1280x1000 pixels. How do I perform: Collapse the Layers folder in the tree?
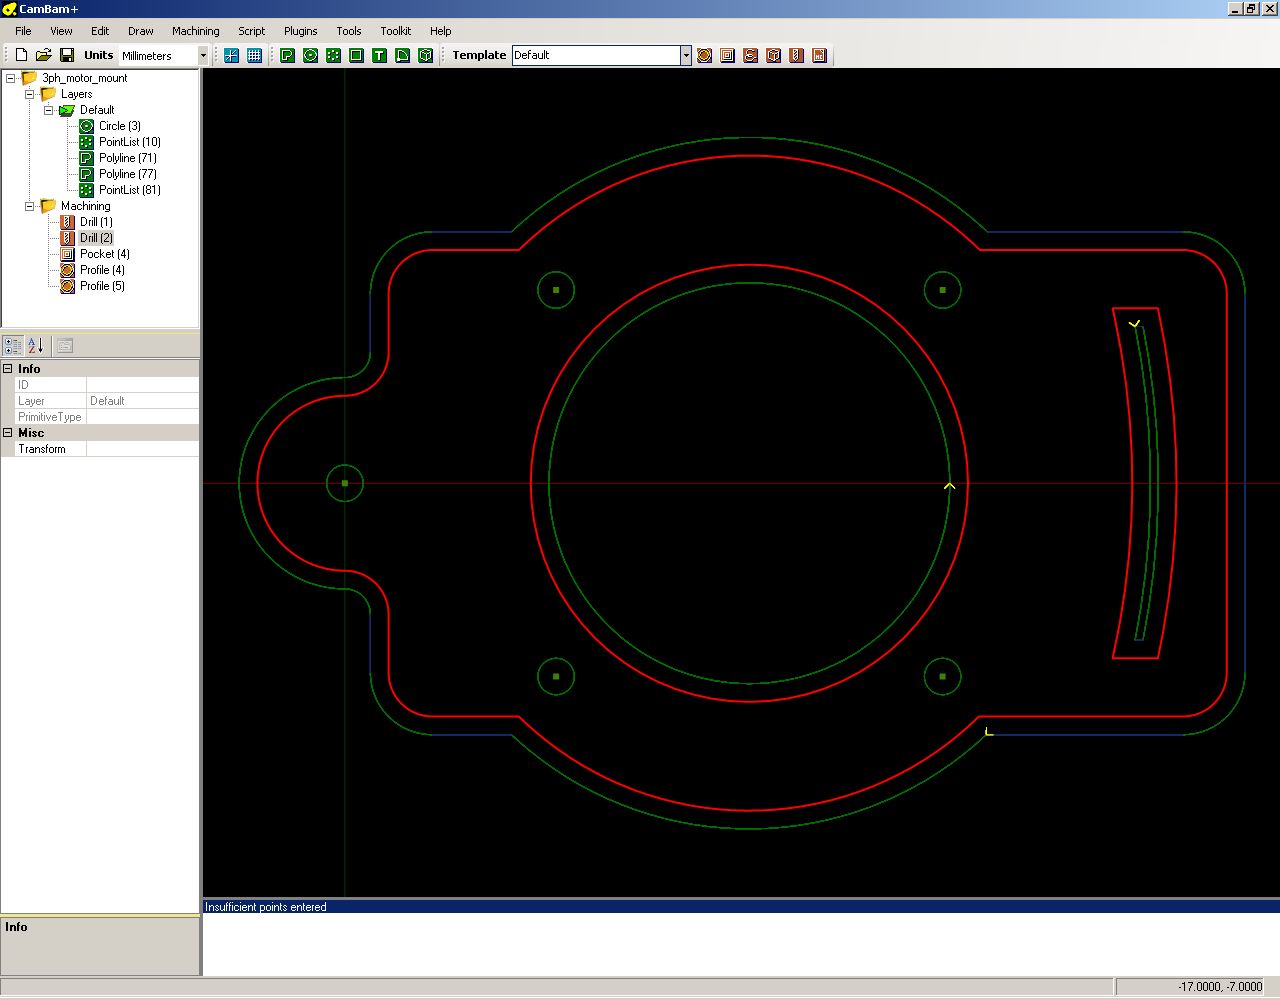click(x=29, y=94)
